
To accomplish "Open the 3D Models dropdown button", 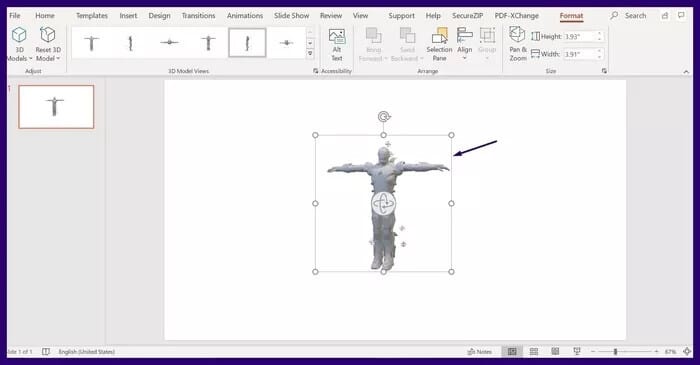I will click(x=19, y=43).
